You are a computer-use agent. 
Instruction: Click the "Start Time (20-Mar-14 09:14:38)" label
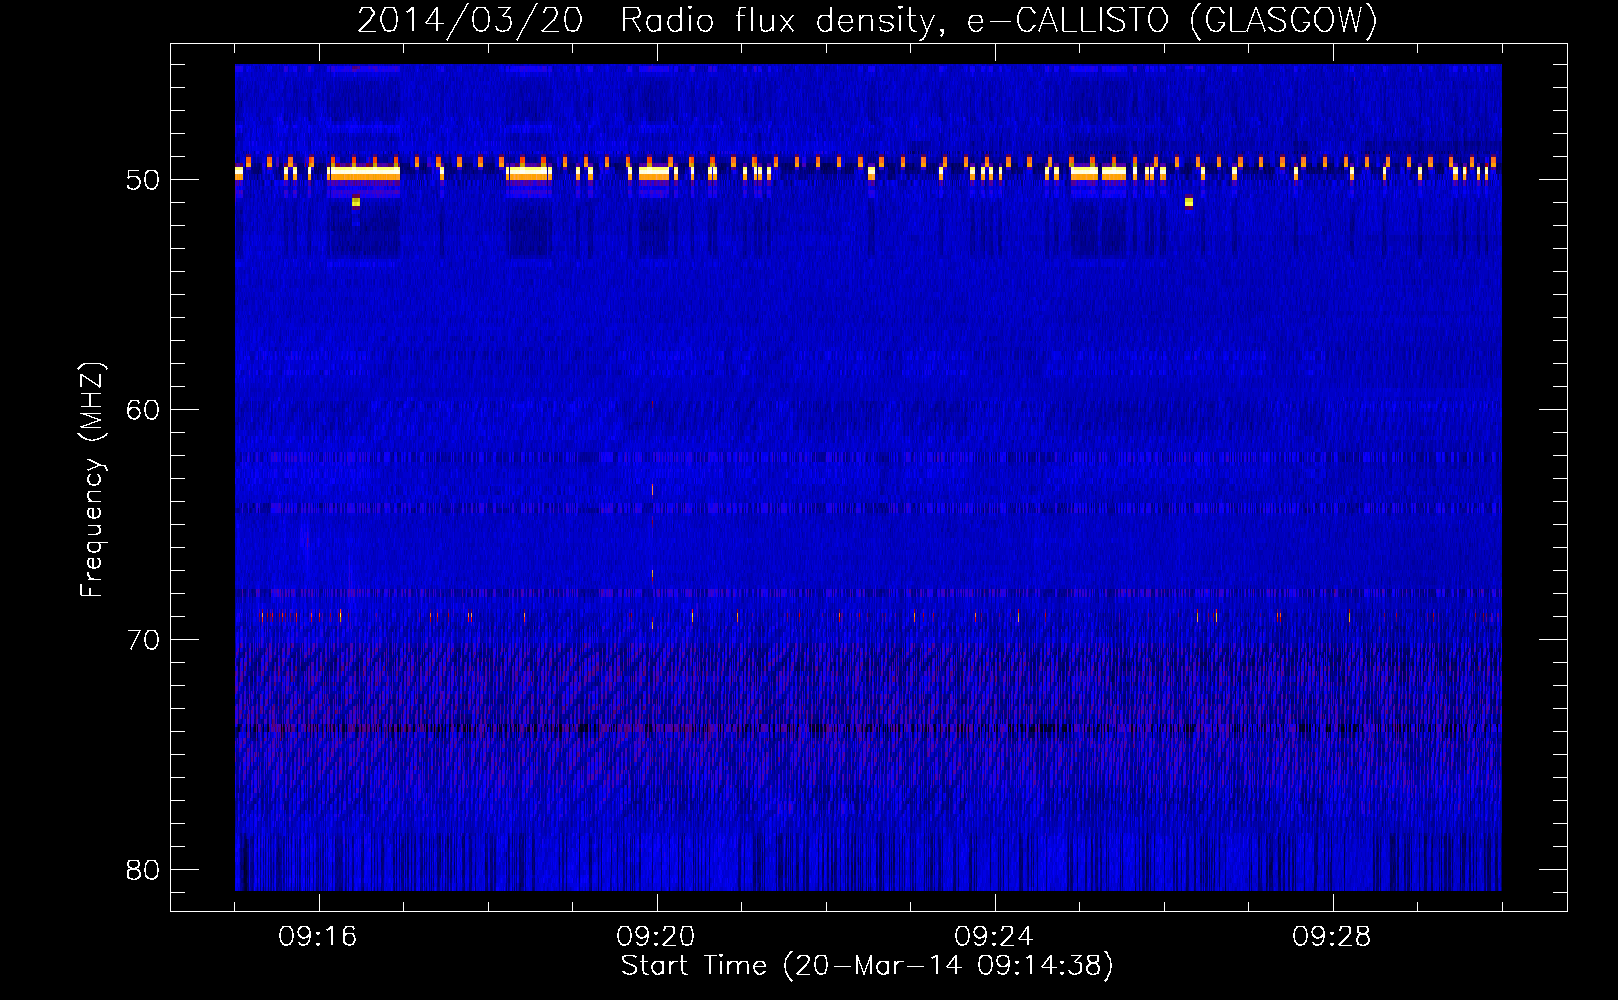coord(867,966)
